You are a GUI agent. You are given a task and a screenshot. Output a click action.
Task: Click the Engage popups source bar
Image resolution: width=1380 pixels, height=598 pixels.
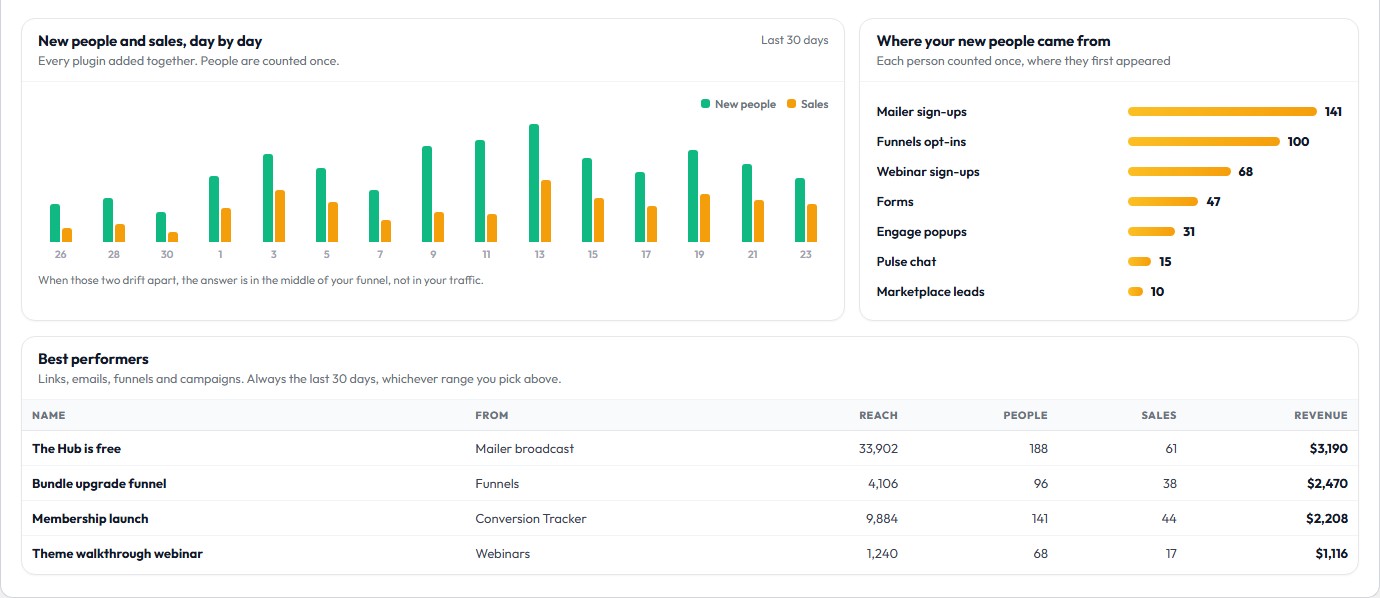click(x=1151, y=232)
